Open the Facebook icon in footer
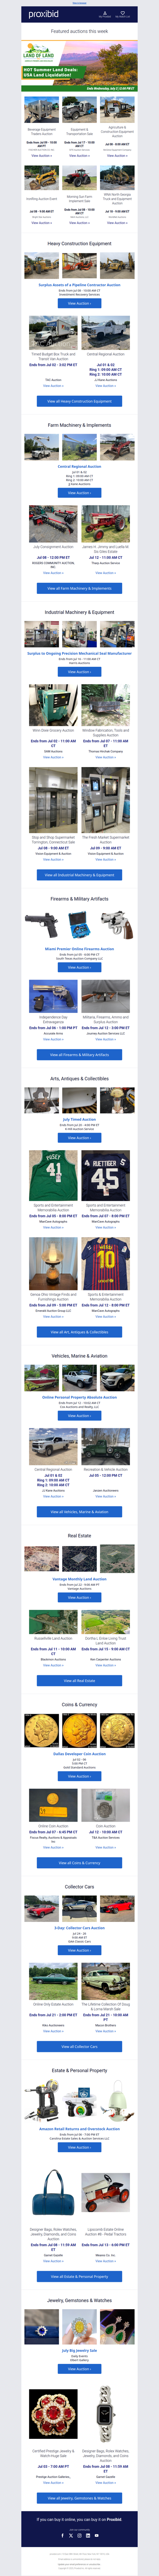The image size is (159, 2576). click(62, 2536)
